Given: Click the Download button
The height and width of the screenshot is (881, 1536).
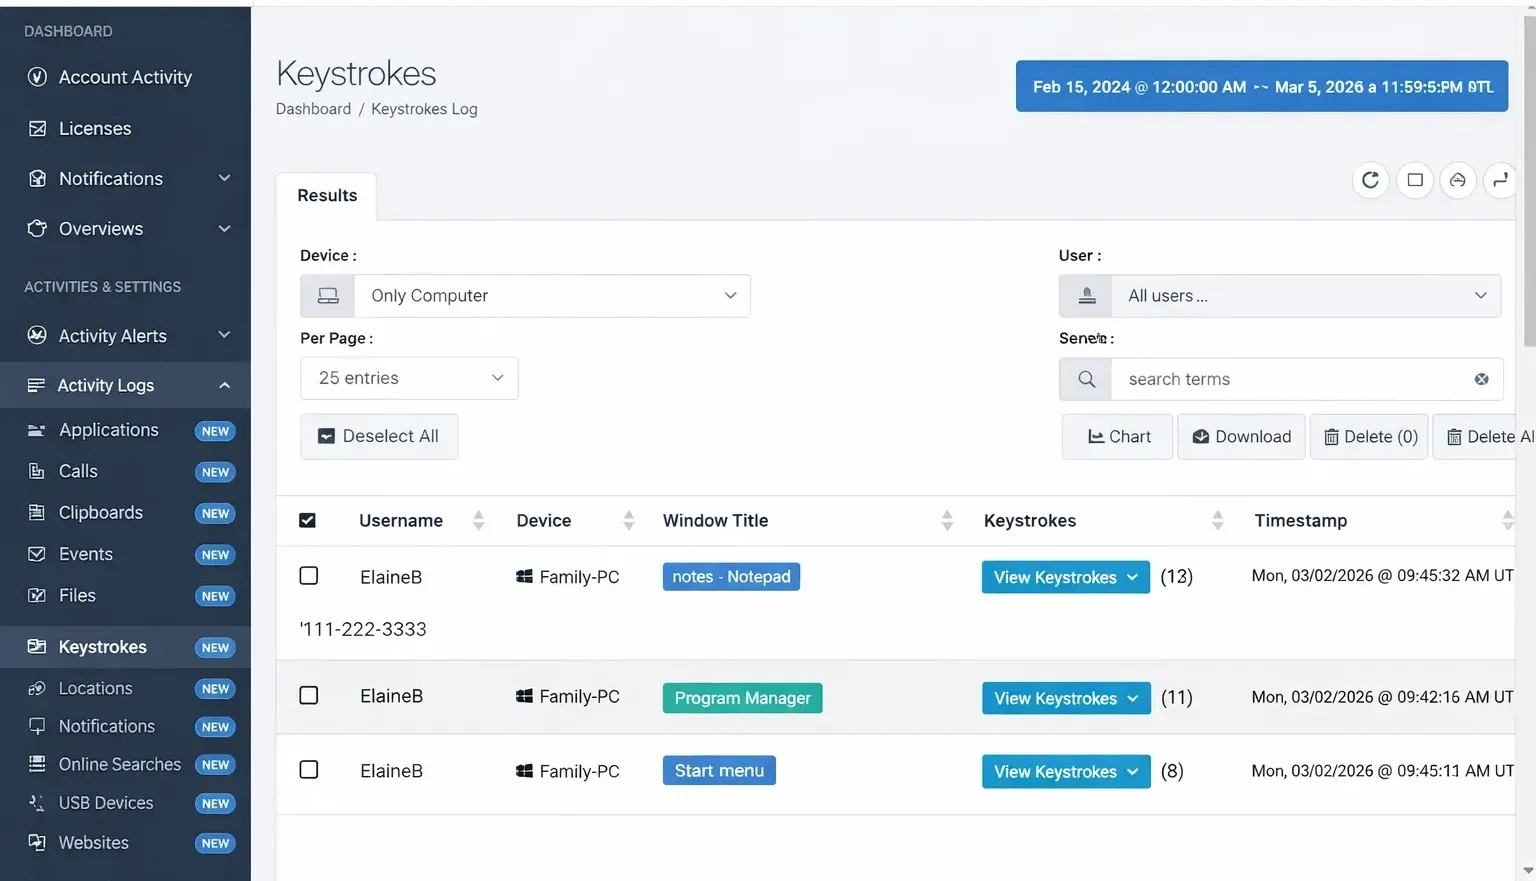Looking at the screenshot, I should tap(1241, 437).
